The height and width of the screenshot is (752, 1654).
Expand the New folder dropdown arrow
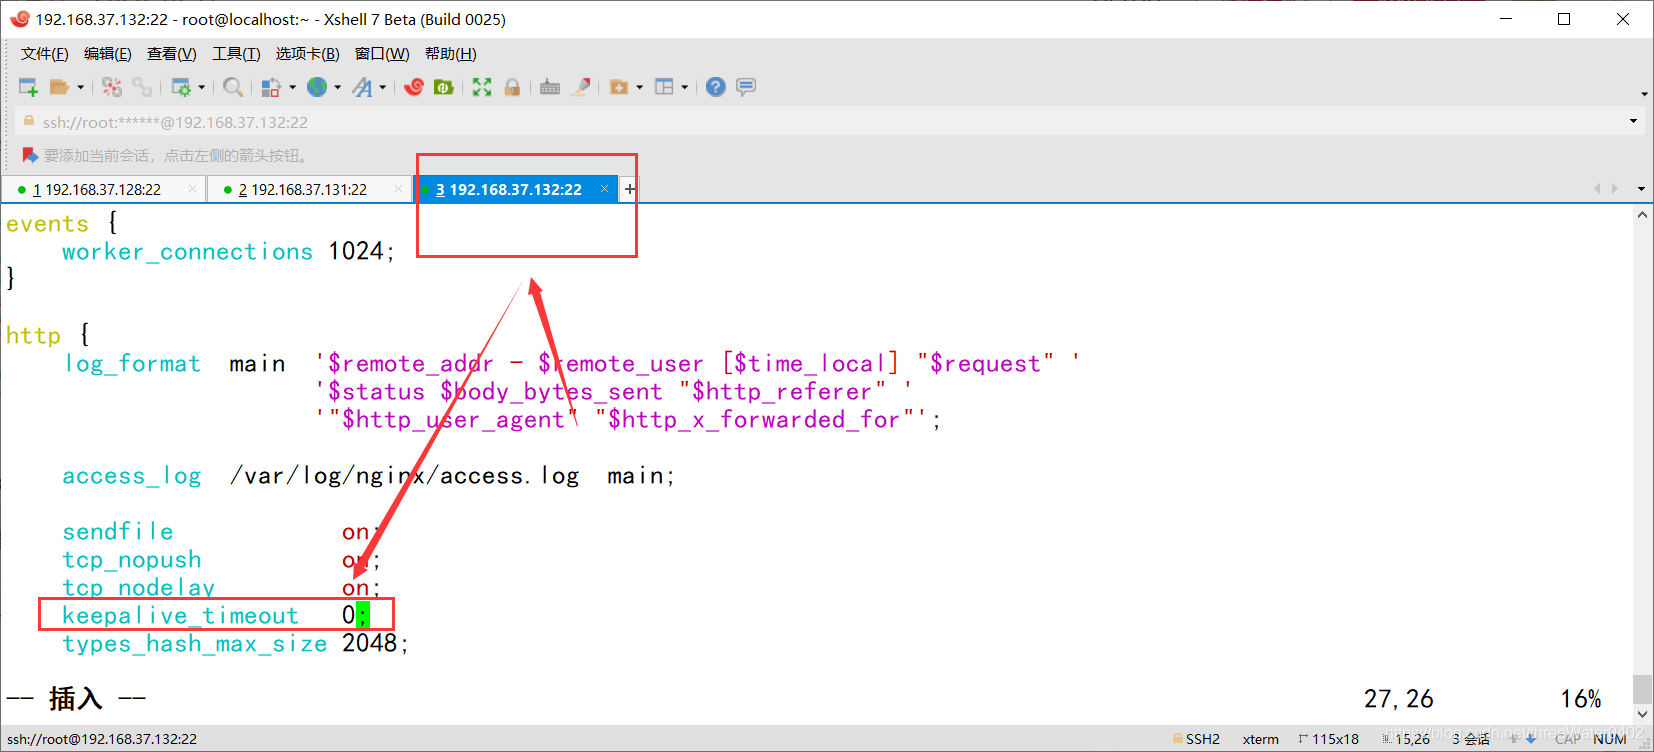639,87
